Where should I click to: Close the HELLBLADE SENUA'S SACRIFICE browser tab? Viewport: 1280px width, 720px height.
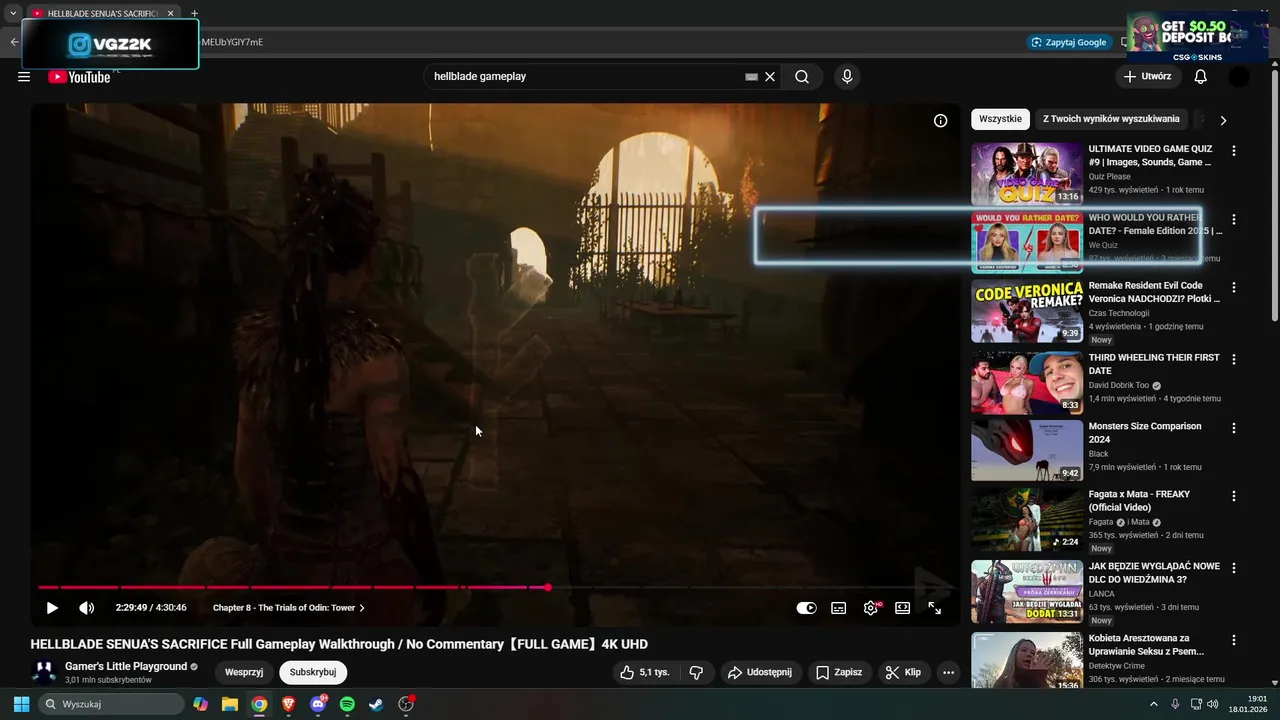[x=171, y=13]
